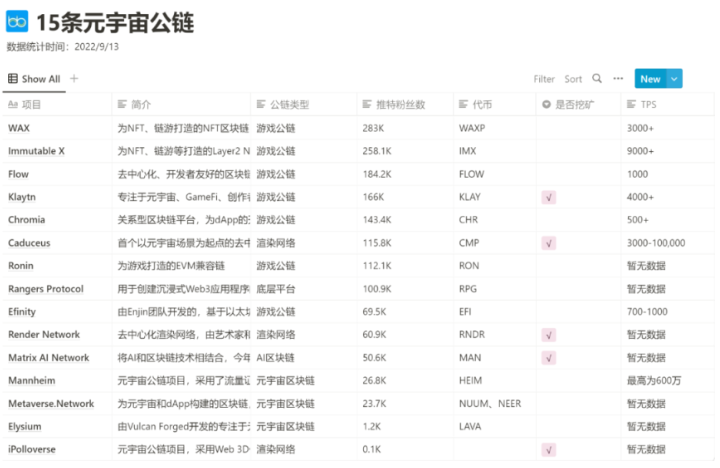720x468 pixels.
Task: Click the 推特粉丝数 column header
Action: [405, 105]
